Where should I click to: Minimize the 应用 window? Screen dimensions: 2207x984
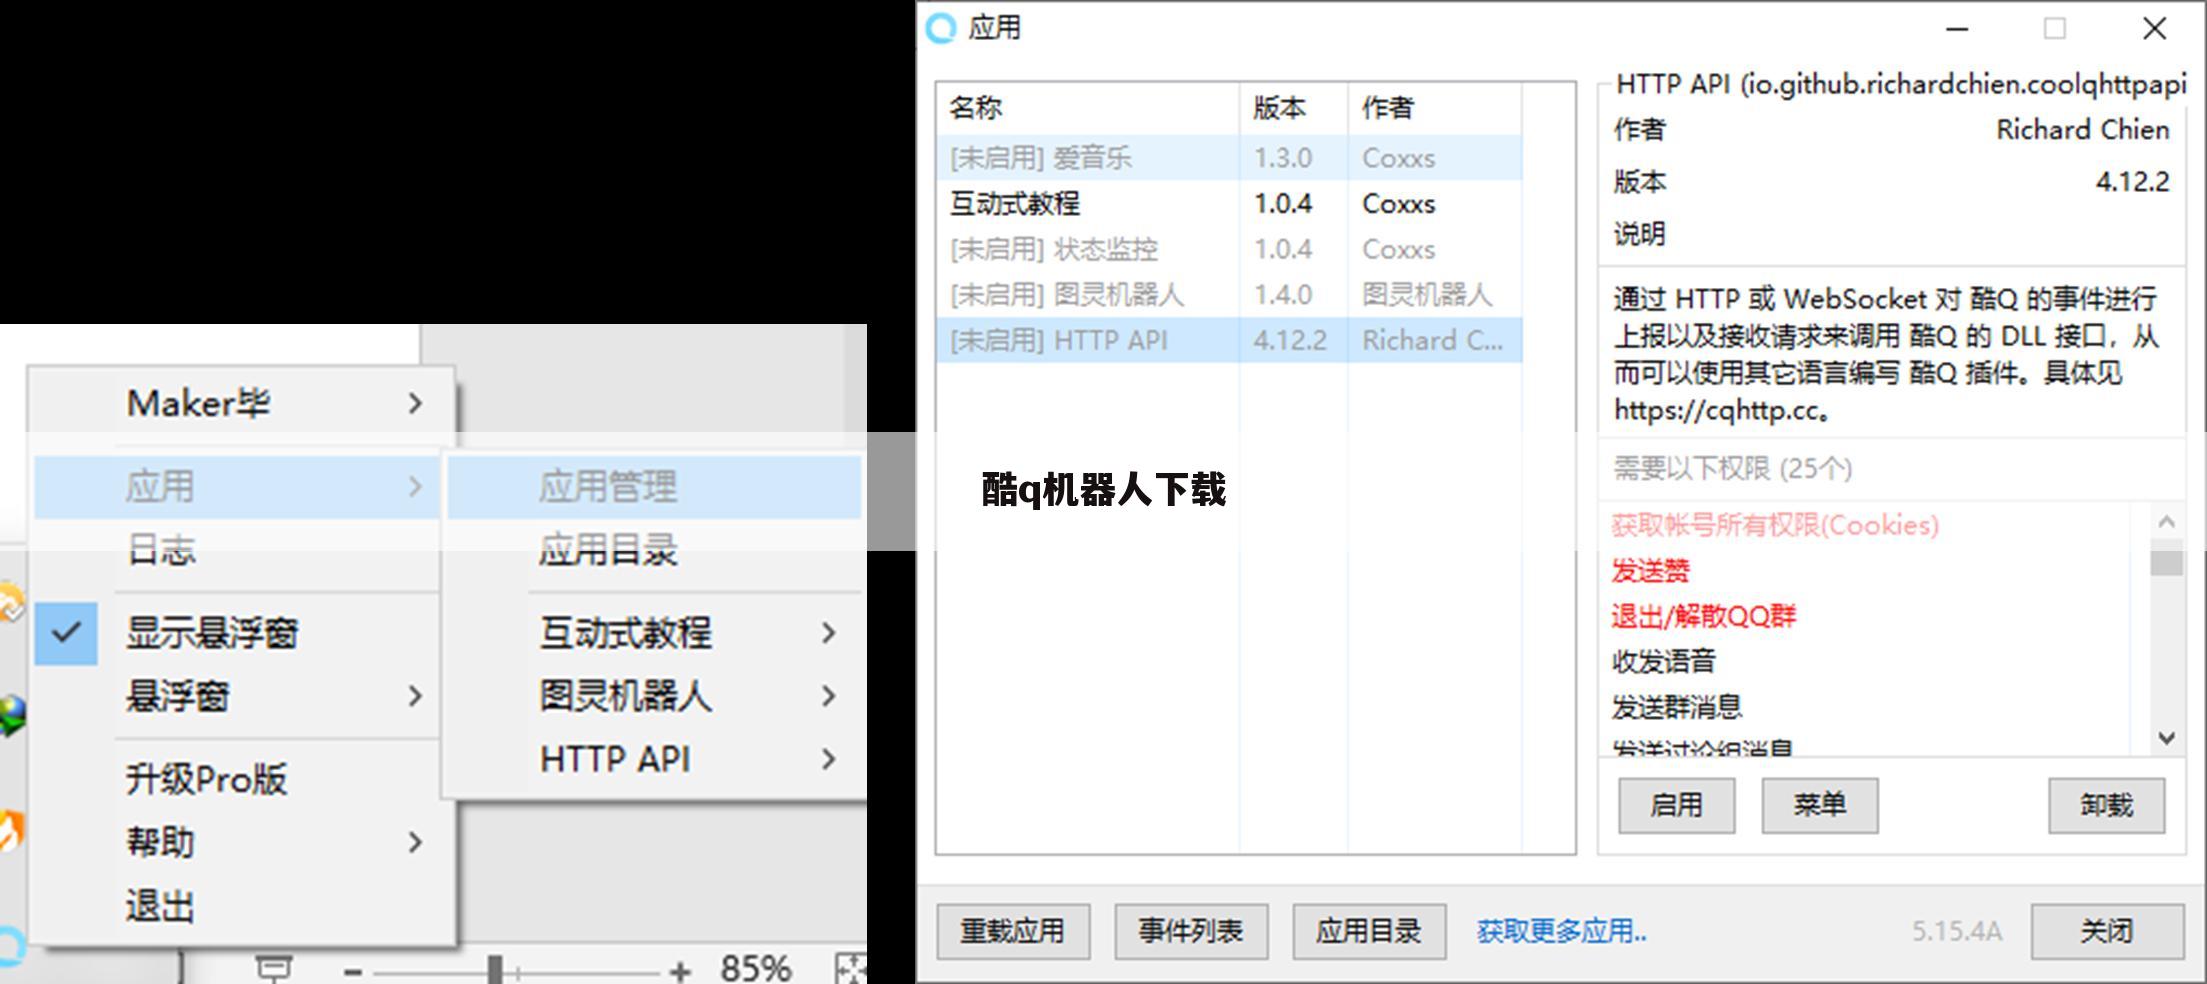pyautogui.click(x=1957, y=29)
